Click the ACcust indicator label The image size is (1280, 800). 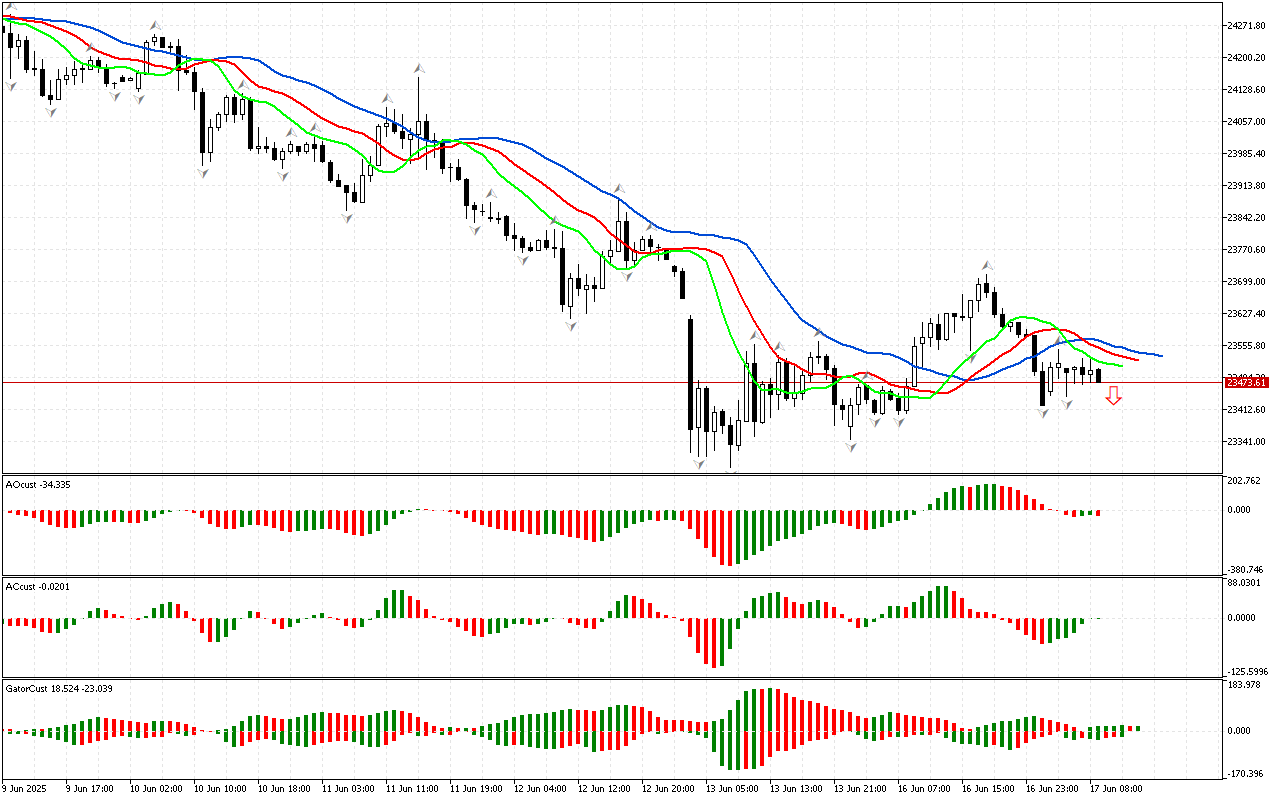pyautogui.click(x=36, y=586)
